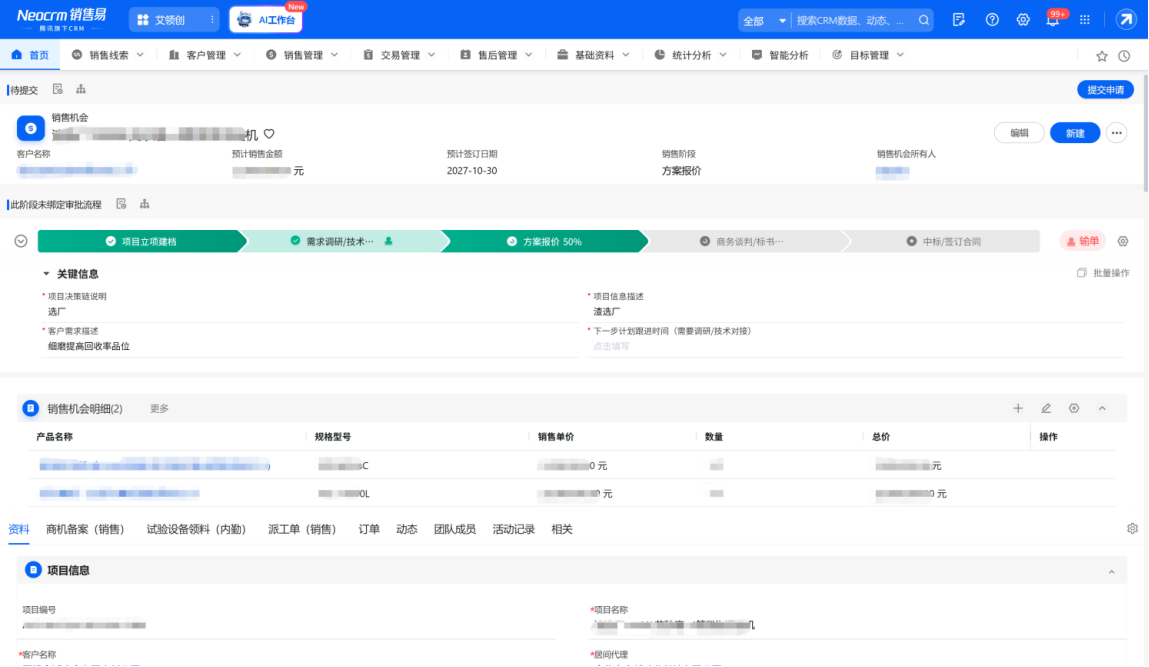
Task: Click the 输单 button
Action: point(1082,241)
